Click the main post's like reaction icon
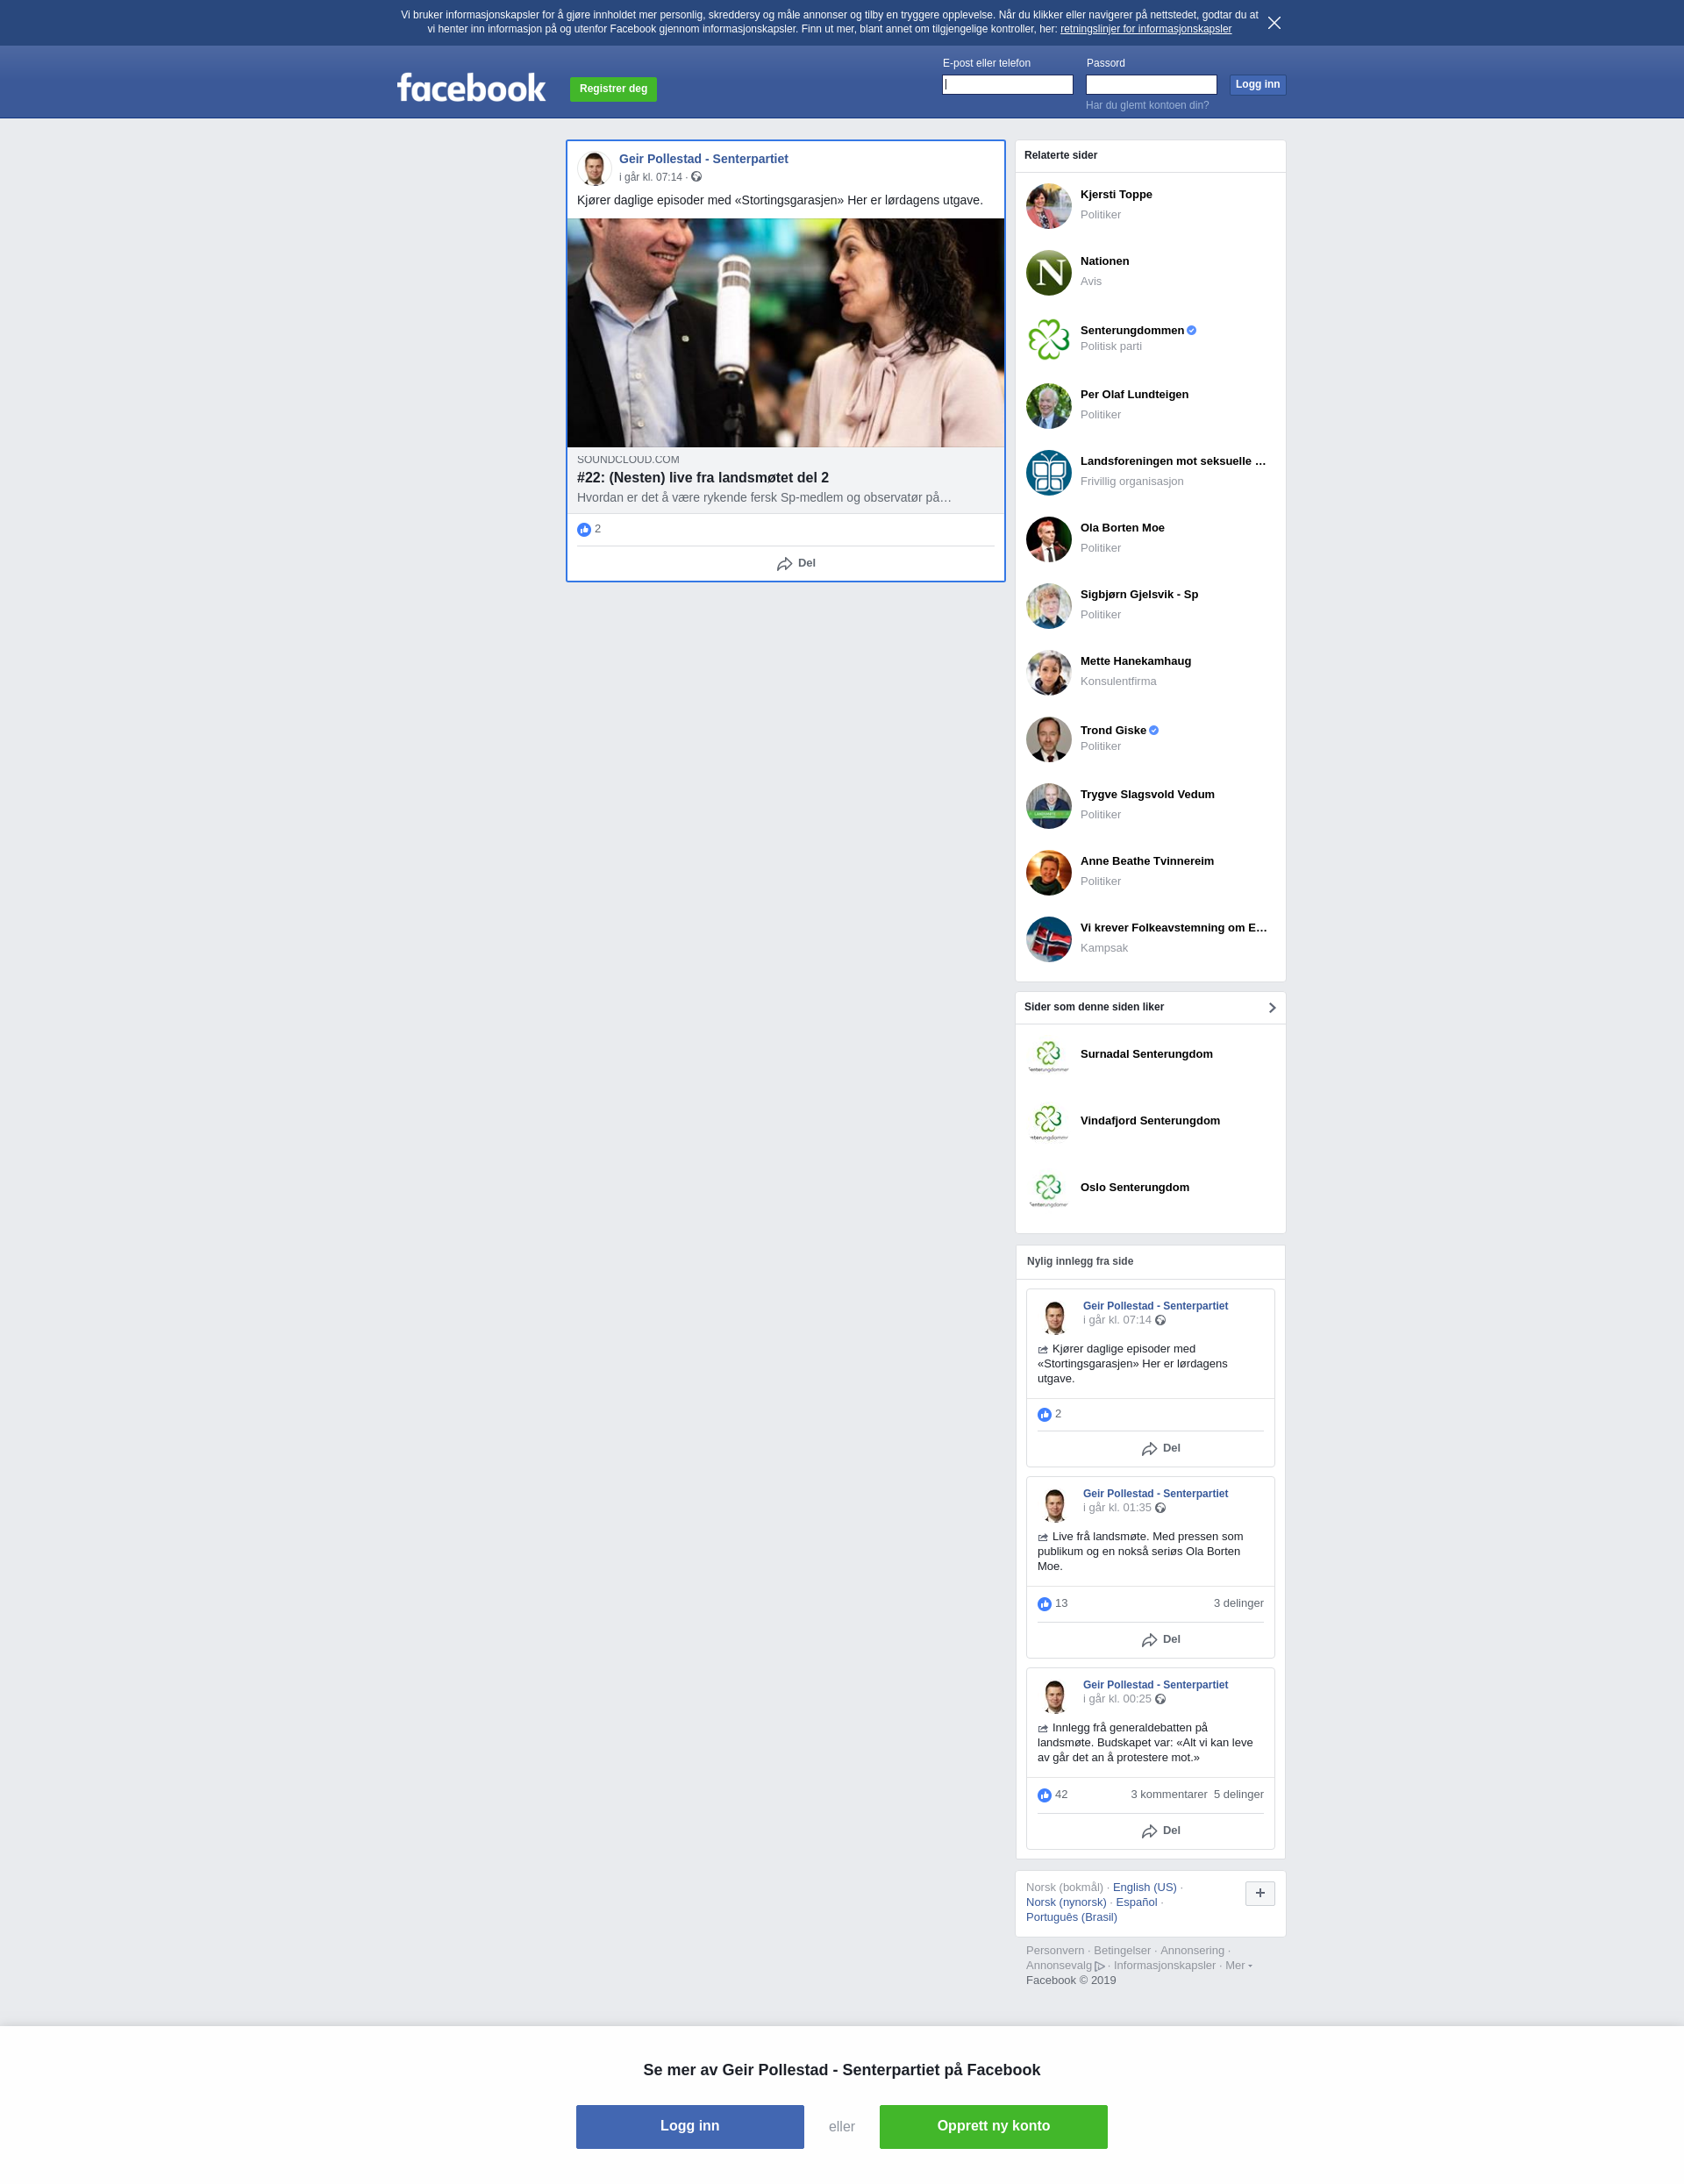 pos(584,529)
